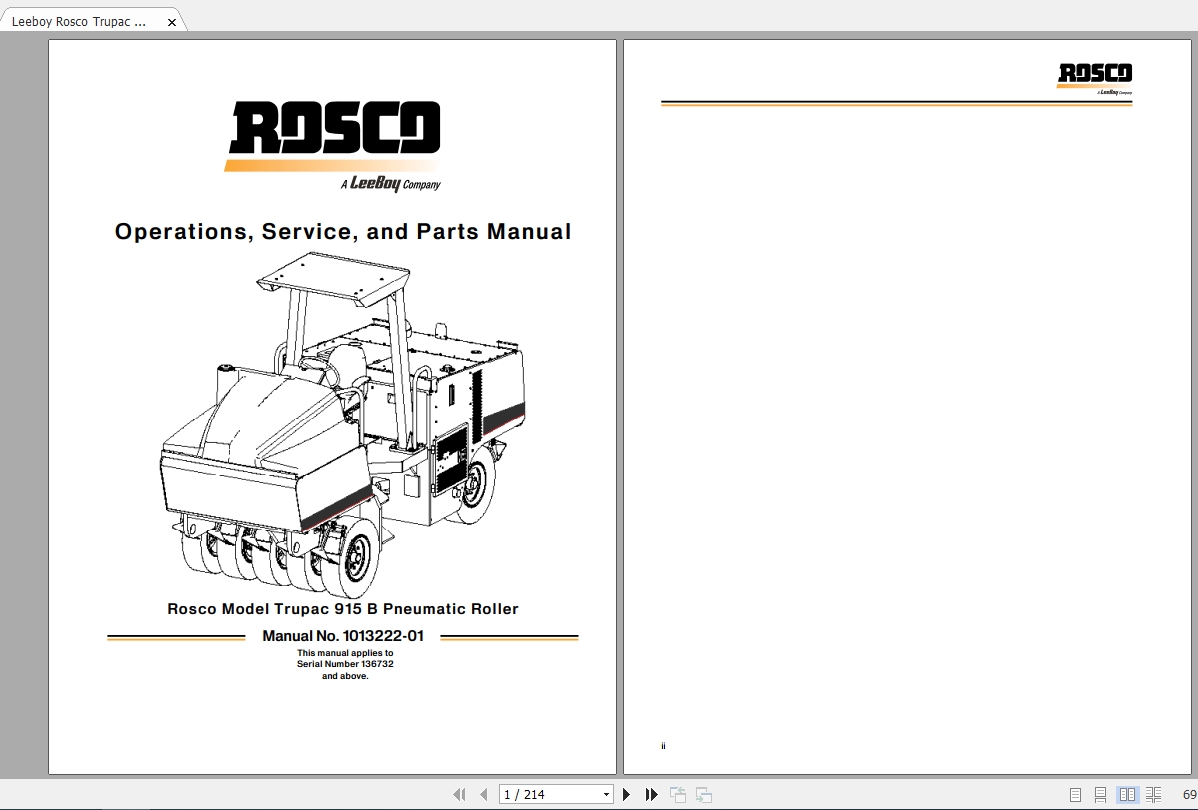Screen dimensions: 1198x810
Task: Enable continuous facing pages view
Action: pos(1154,795)
